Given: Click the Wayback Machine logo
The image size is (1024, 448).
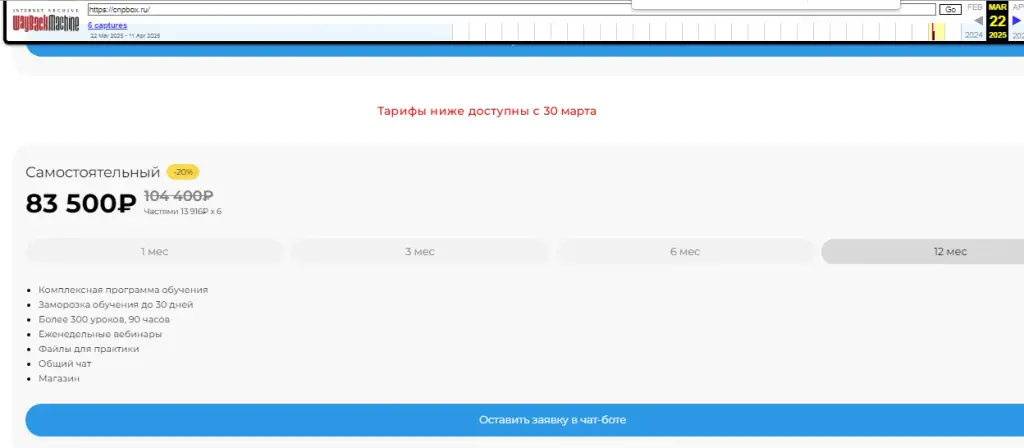Looking at the screenshot, I should coord(46,21).
